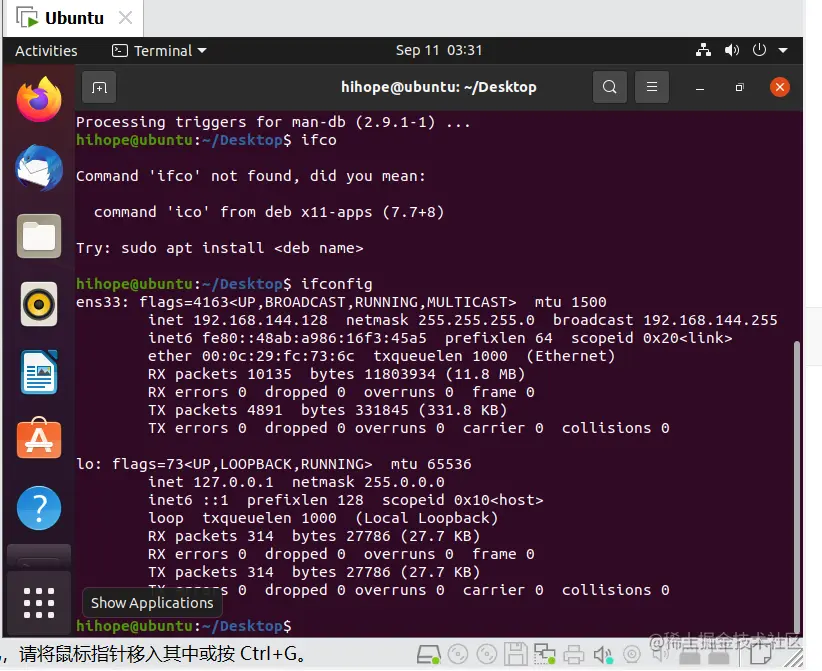Open the terminal hamburger menu
The image size is (822, 671).
tap(652, 87)
